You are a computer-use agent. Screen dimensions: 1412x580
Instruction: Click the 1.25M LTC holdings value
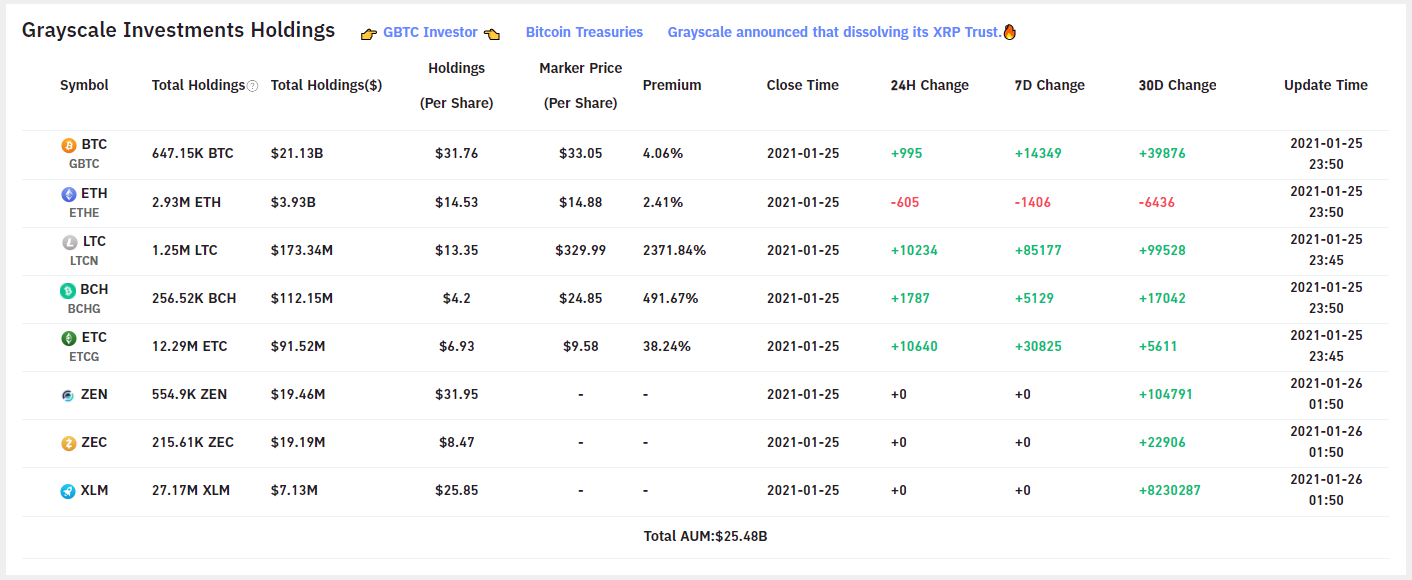pos(185,250)
